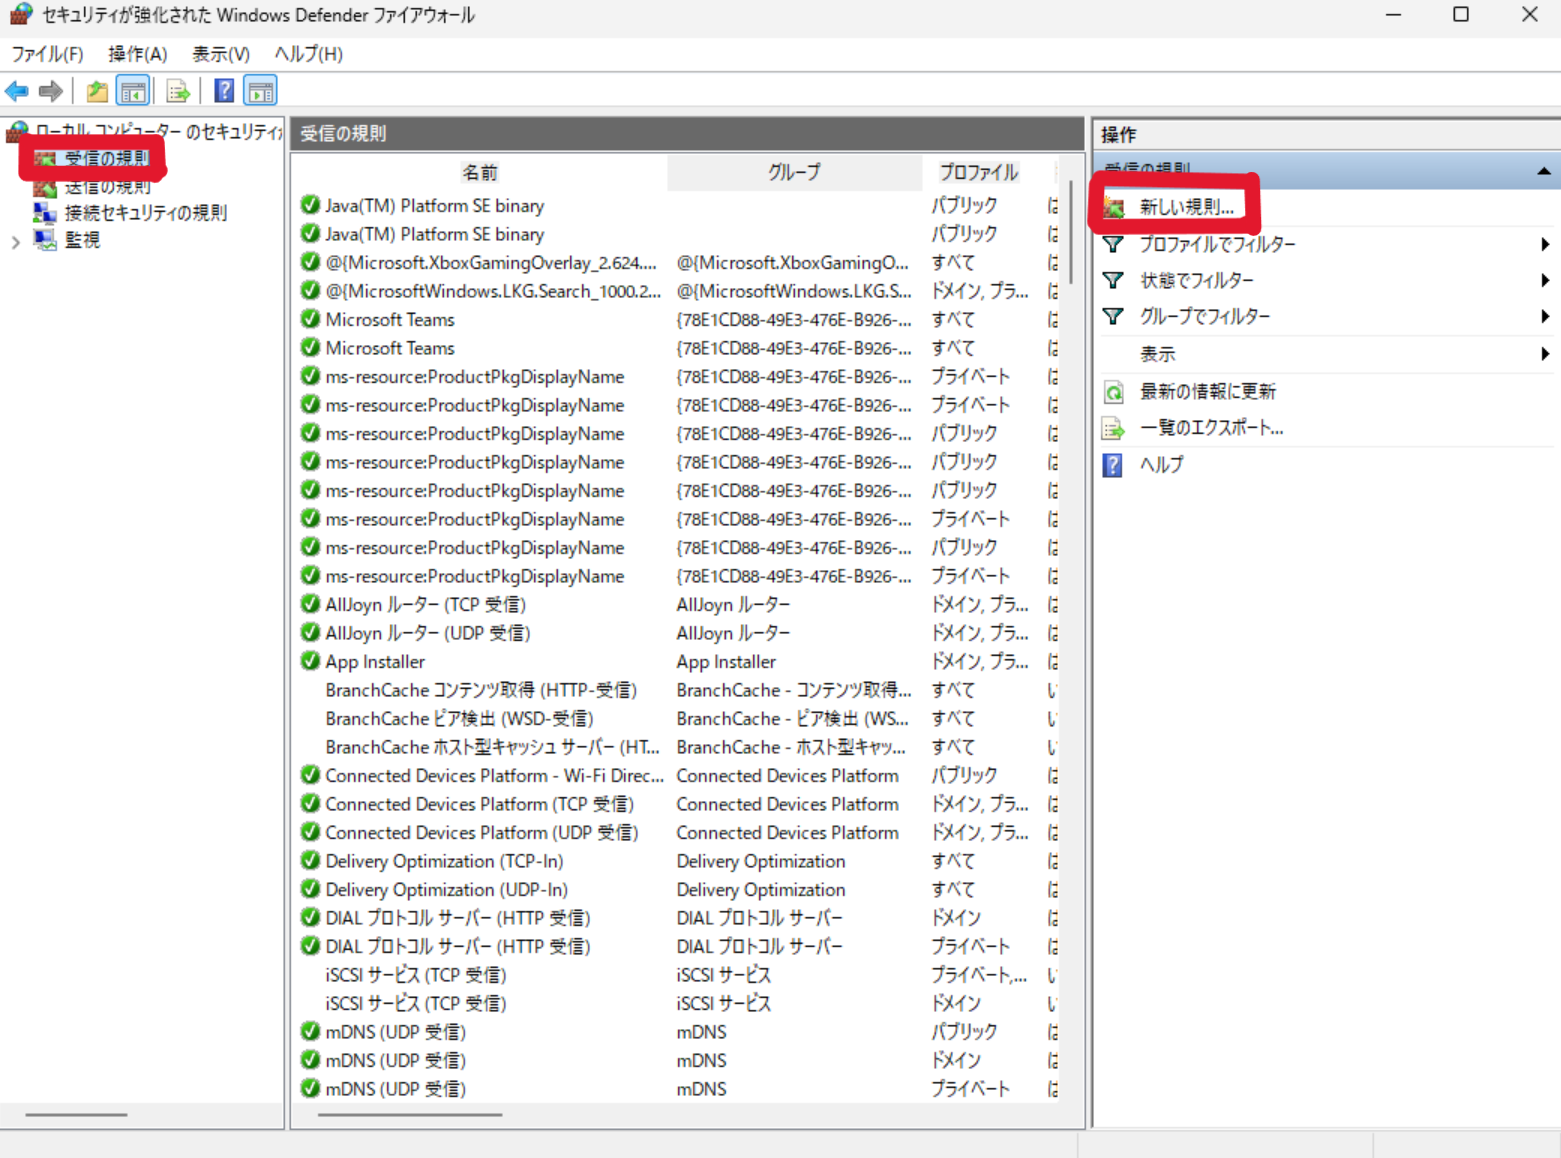
Task: Click the back arrow toolbar icon
Action: [x=17, y=92]
